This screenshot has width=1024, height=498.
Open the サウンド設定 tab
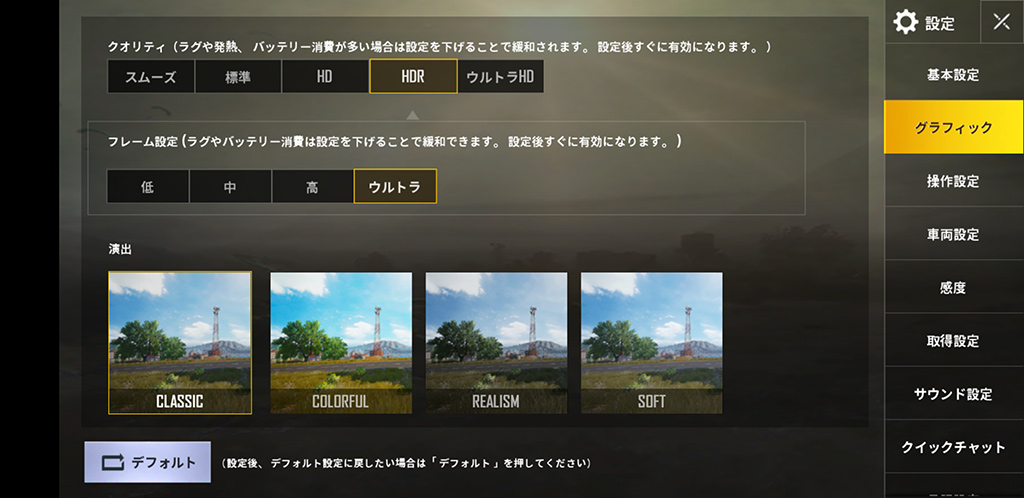(953, 394)
